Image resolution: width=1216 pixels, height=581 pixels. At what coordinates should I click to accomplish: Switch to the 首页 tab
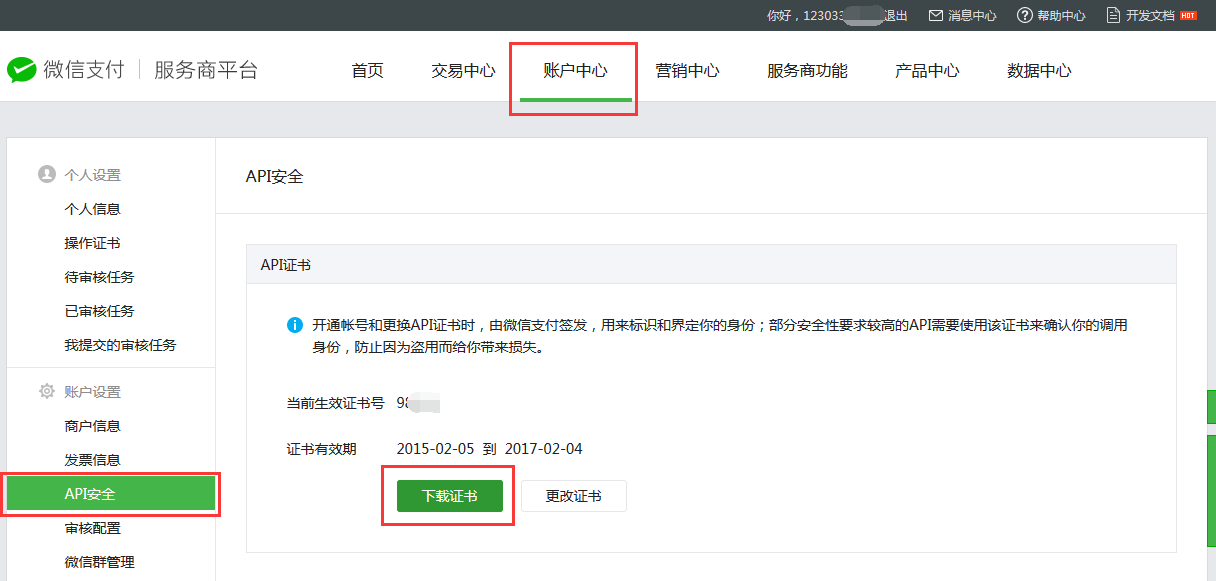[367, 71]
